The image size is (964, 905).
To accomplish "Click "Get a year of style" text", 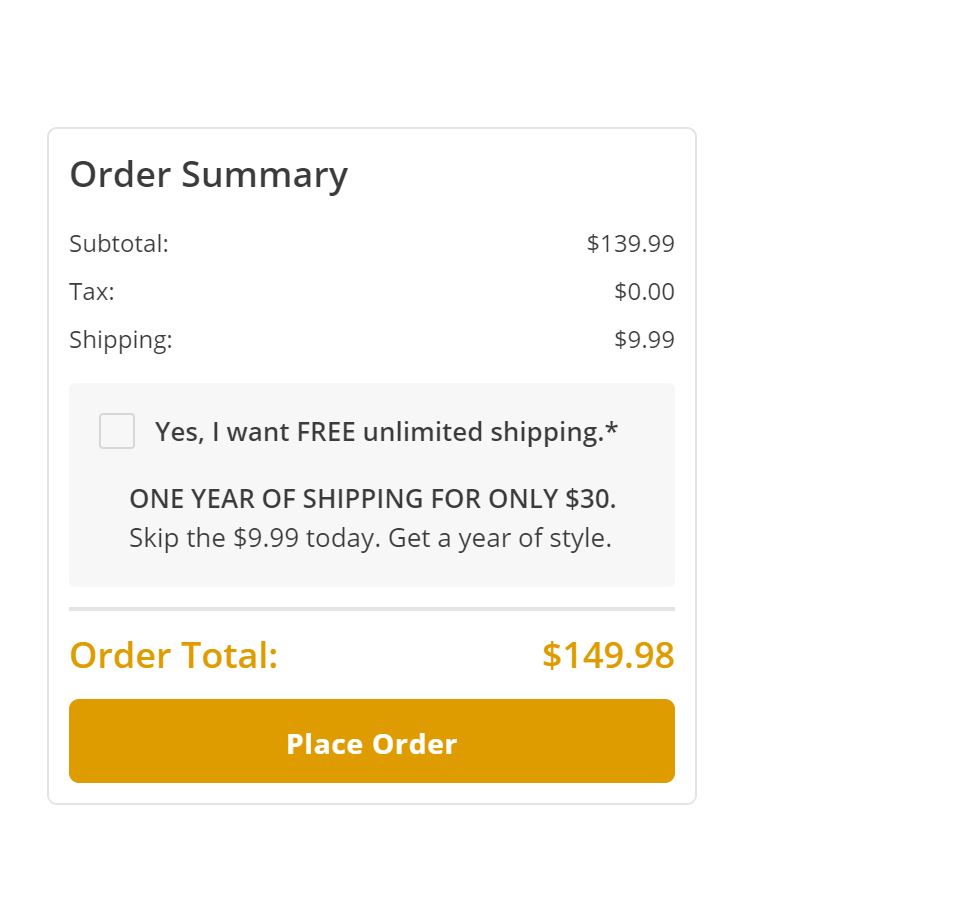I will point(499,538).
